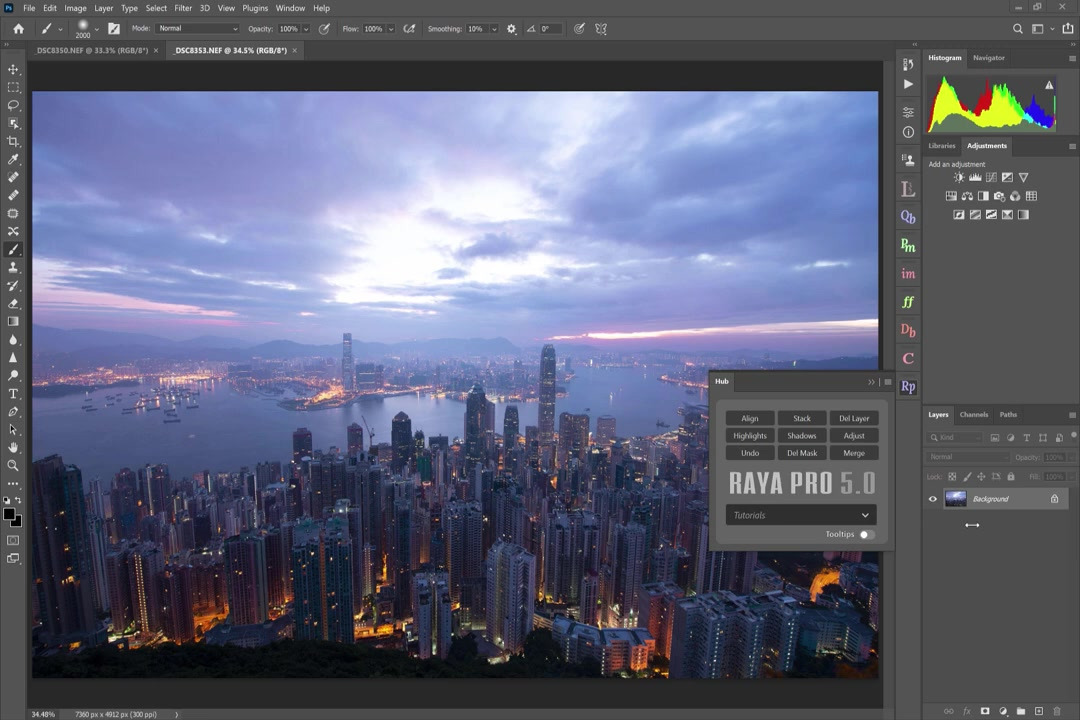Select the Crop tool
Viewport: 1080px width, 720px height.
[13, 141]
